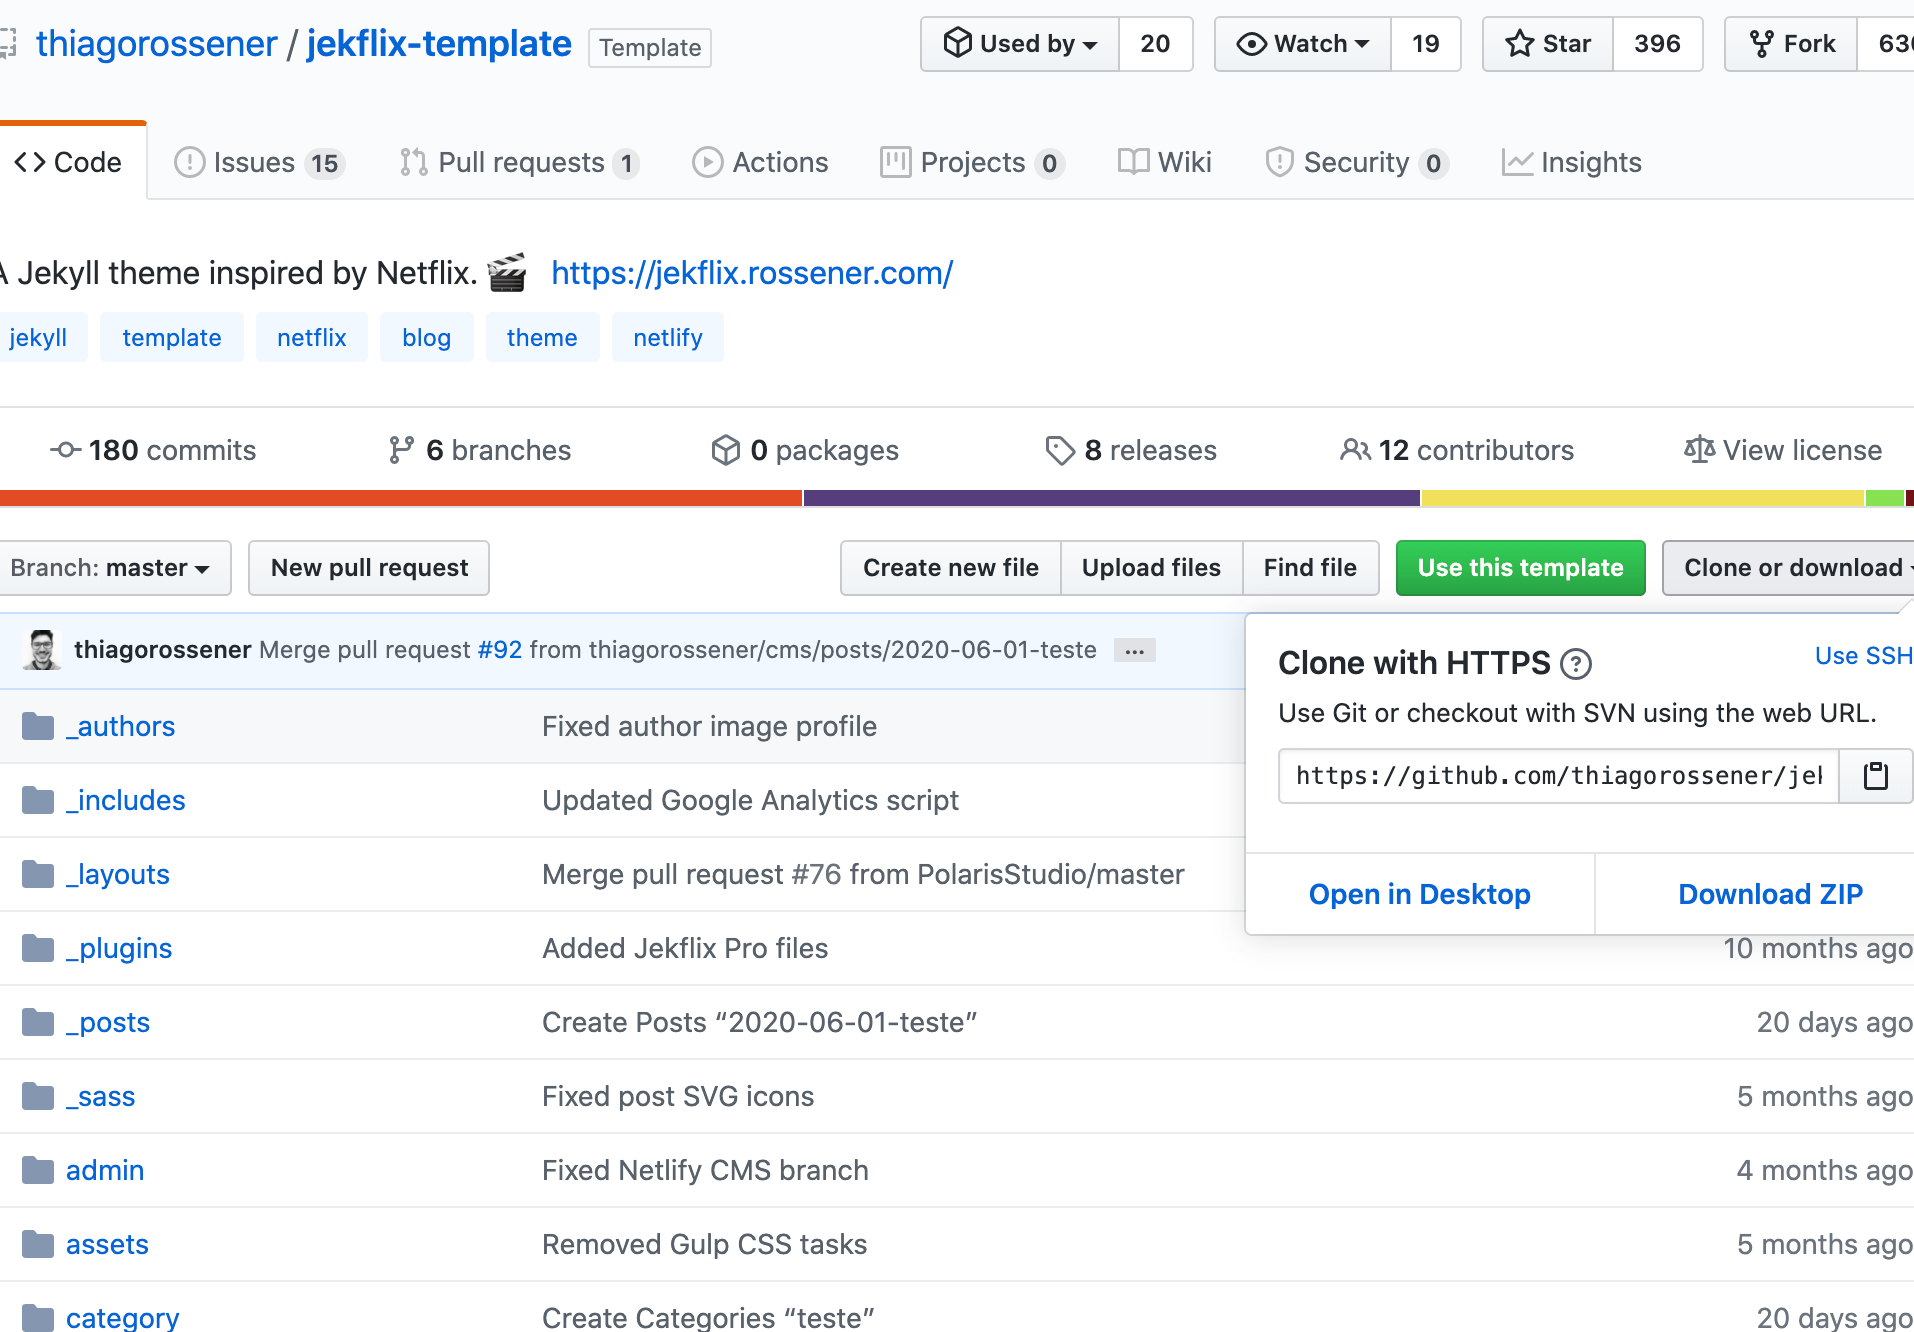Expand the commit message ellipsis

(x=1133, y=650)
